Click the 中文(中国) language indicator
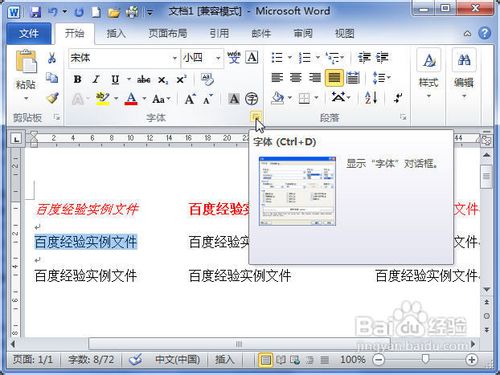 (x=178, y=359)
